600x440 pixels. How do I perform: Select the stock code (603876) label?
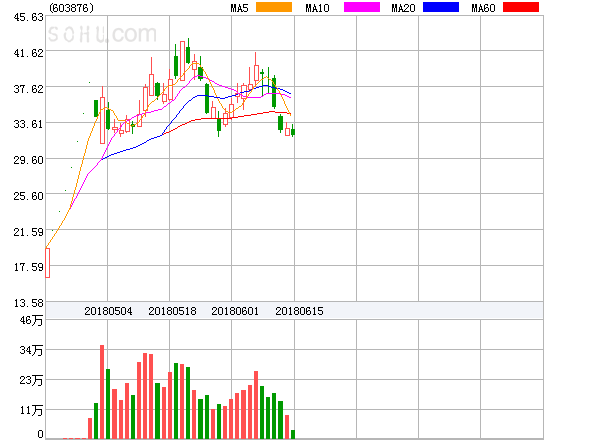[72, 8]
